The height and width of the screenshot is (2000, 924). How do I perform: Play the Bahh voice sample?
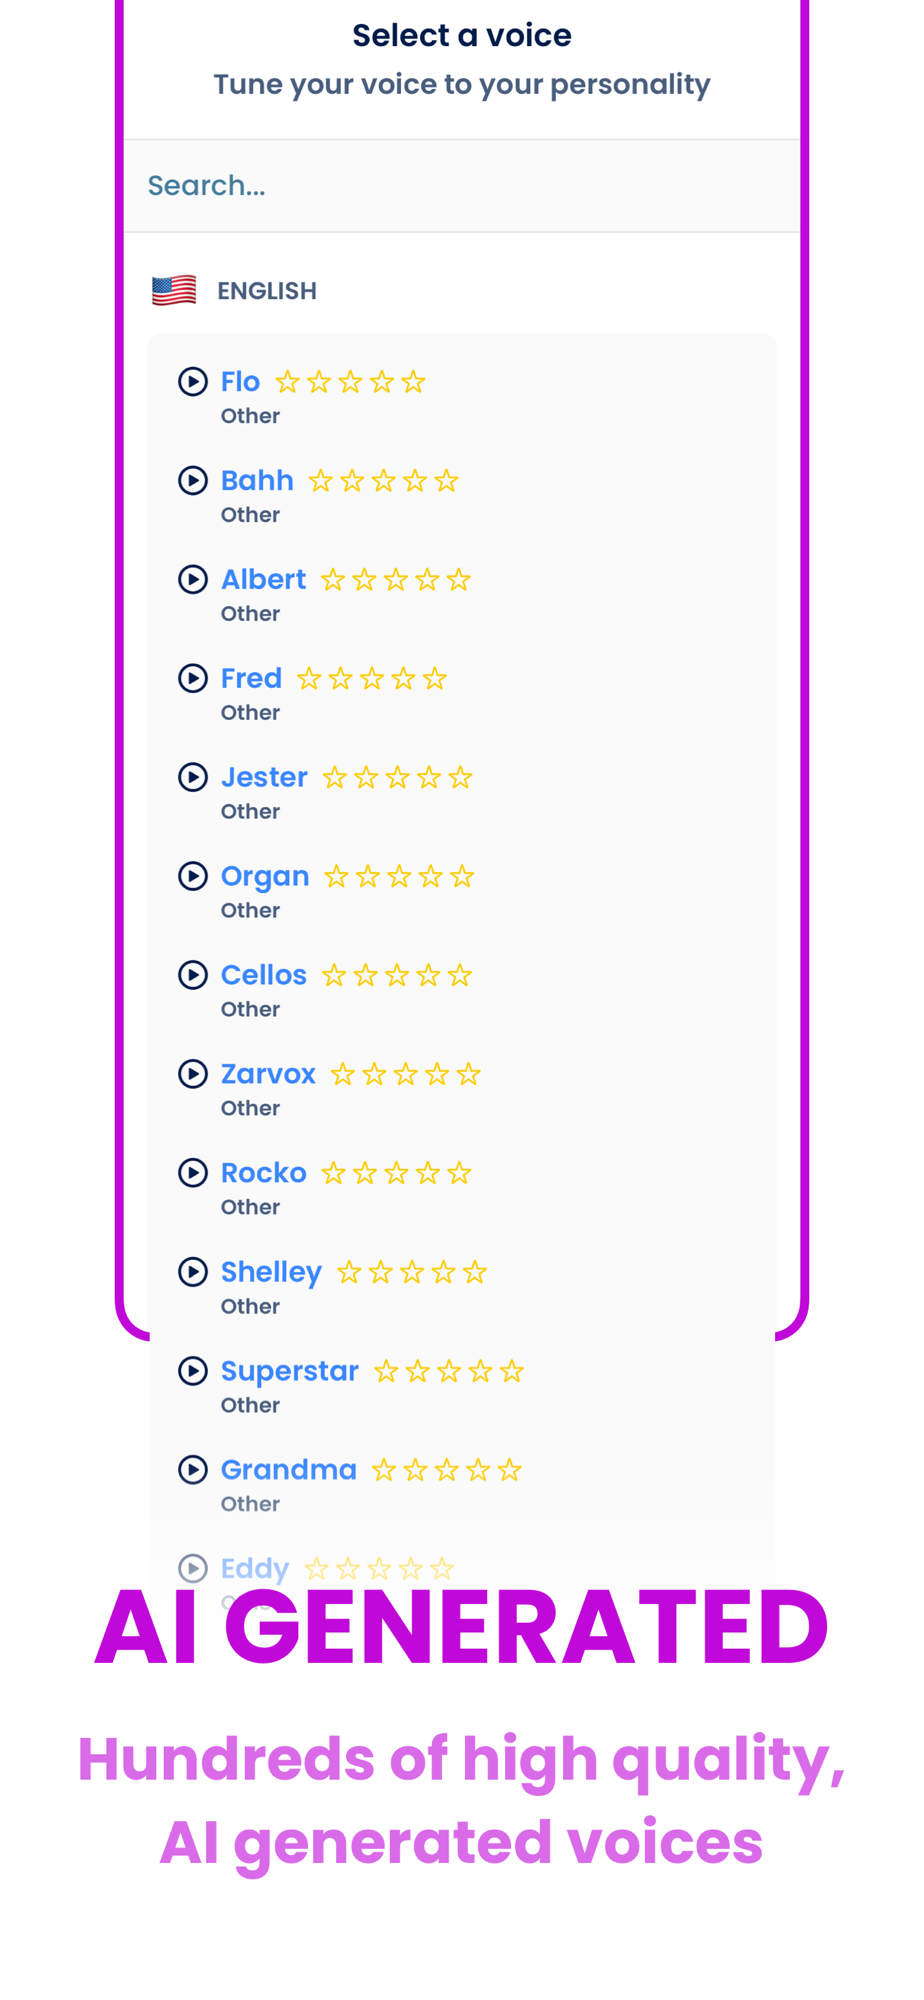(x=192, y=480)
